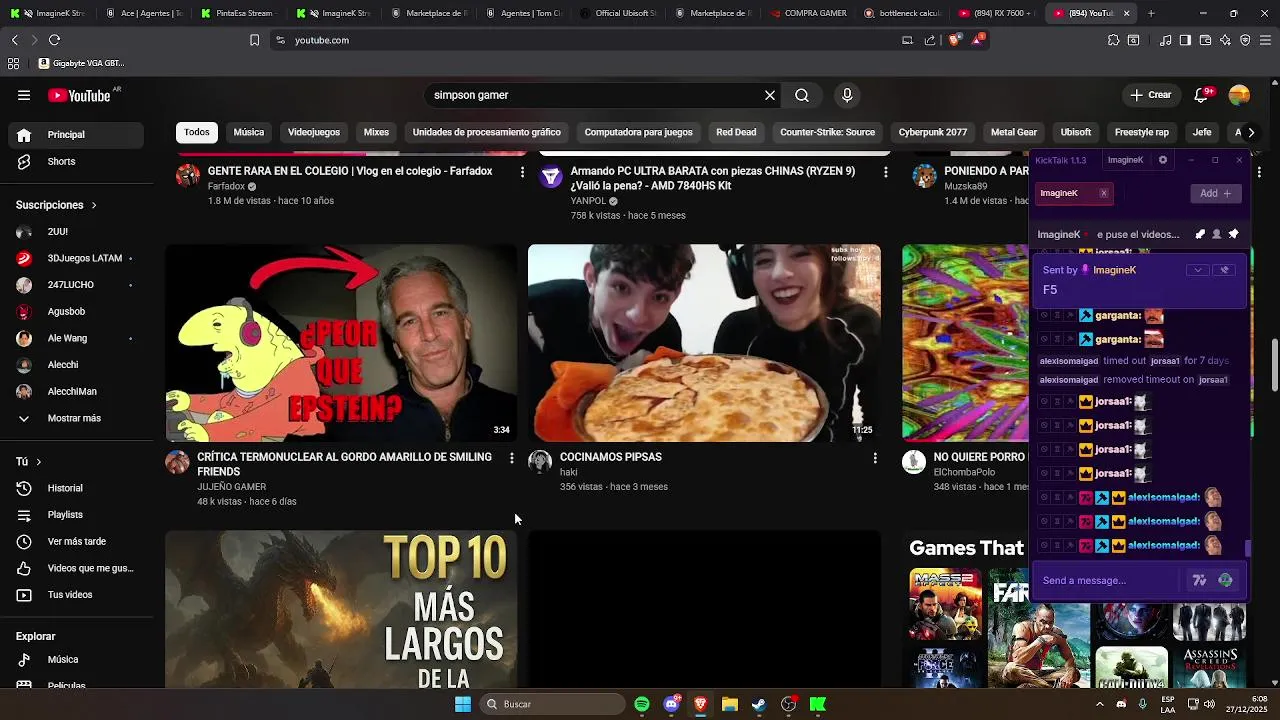This screenshot has width=1280, height=720.
Task: Expand the pinned message dropdown in KickTalk
Action: [x=1198, y=270]
